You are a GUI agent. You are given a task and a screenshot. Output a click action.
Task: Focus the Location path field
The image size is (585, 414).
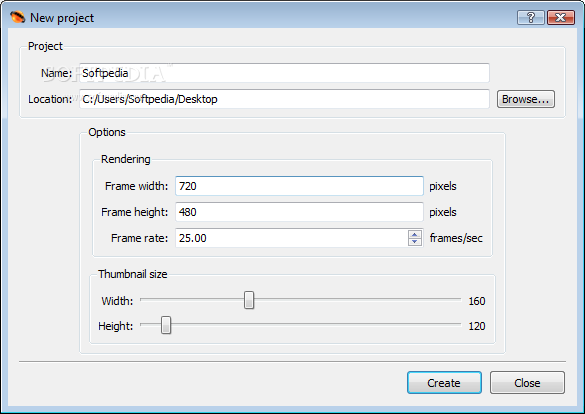(284, 99)
